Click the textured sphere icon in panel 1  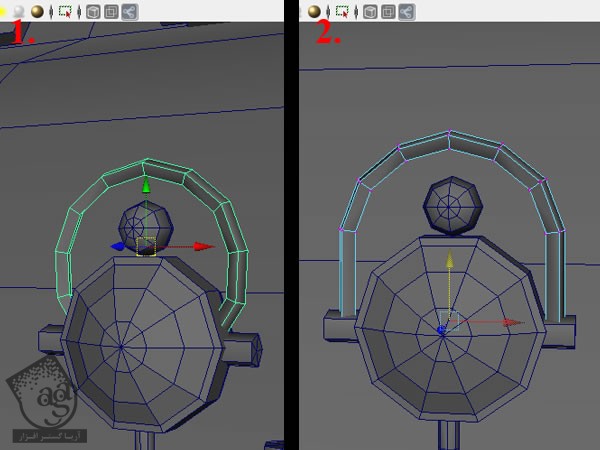pyautogui.click(x=37, y=12)
